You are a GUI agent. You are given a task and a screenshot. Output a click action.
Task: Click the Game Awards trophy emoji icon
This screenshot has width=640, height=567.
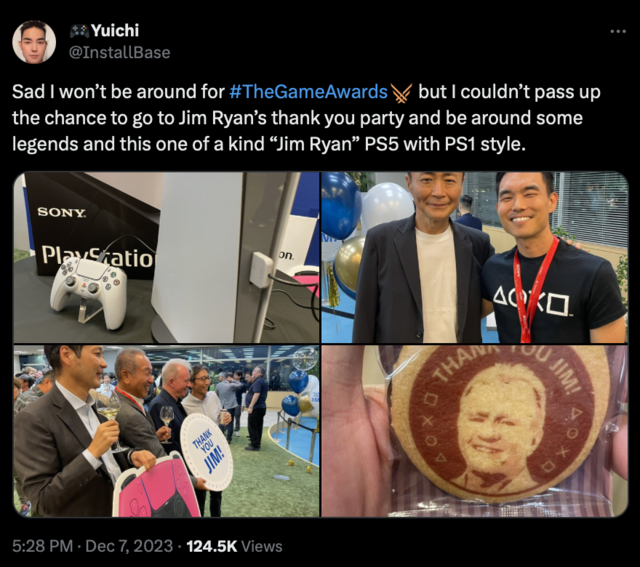tap(402, 92)
